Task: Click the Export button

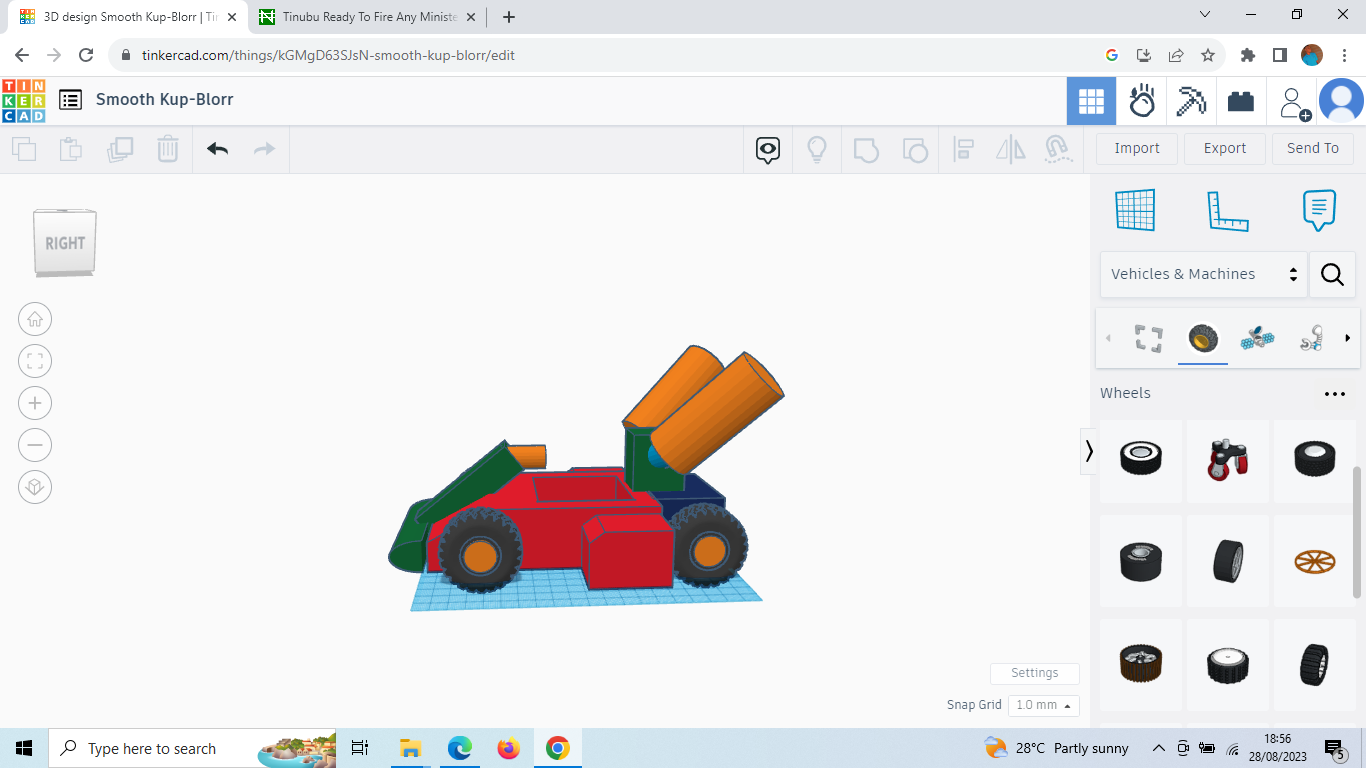Action: (1224, 148)
